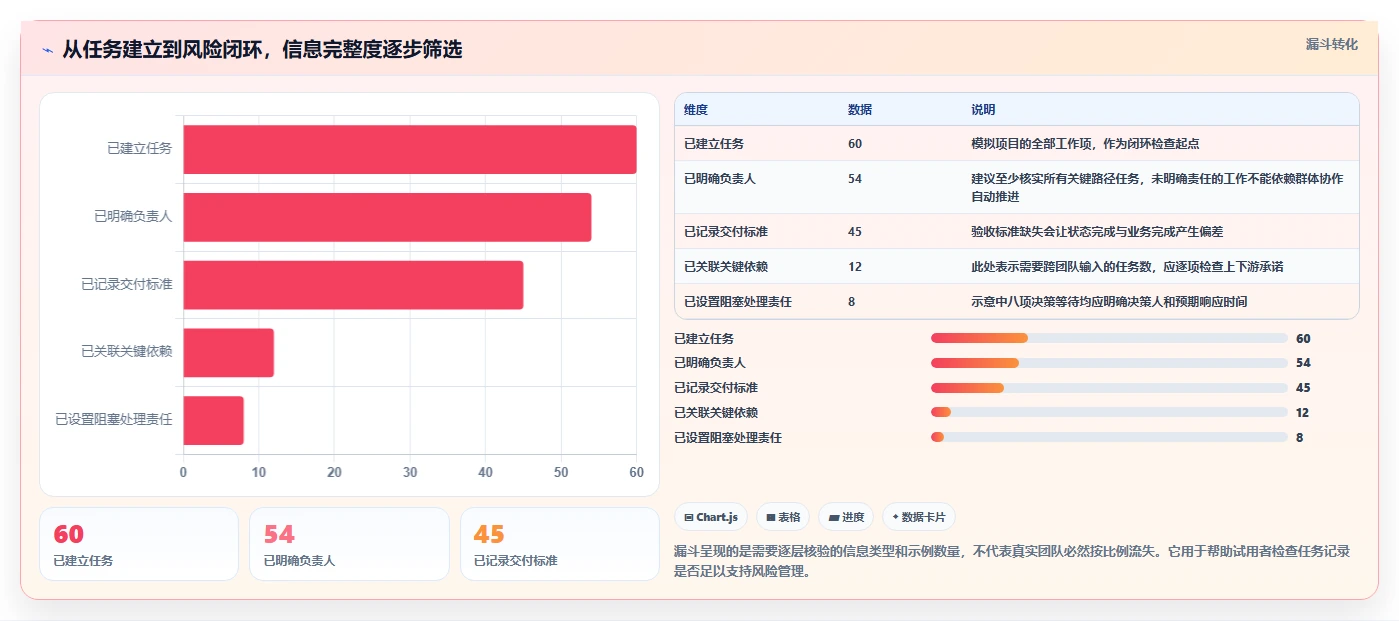Click the value 12 in the table
The width and height of the screenshot is (1399, 621).
pyautogui.click(x=855, y=267)
